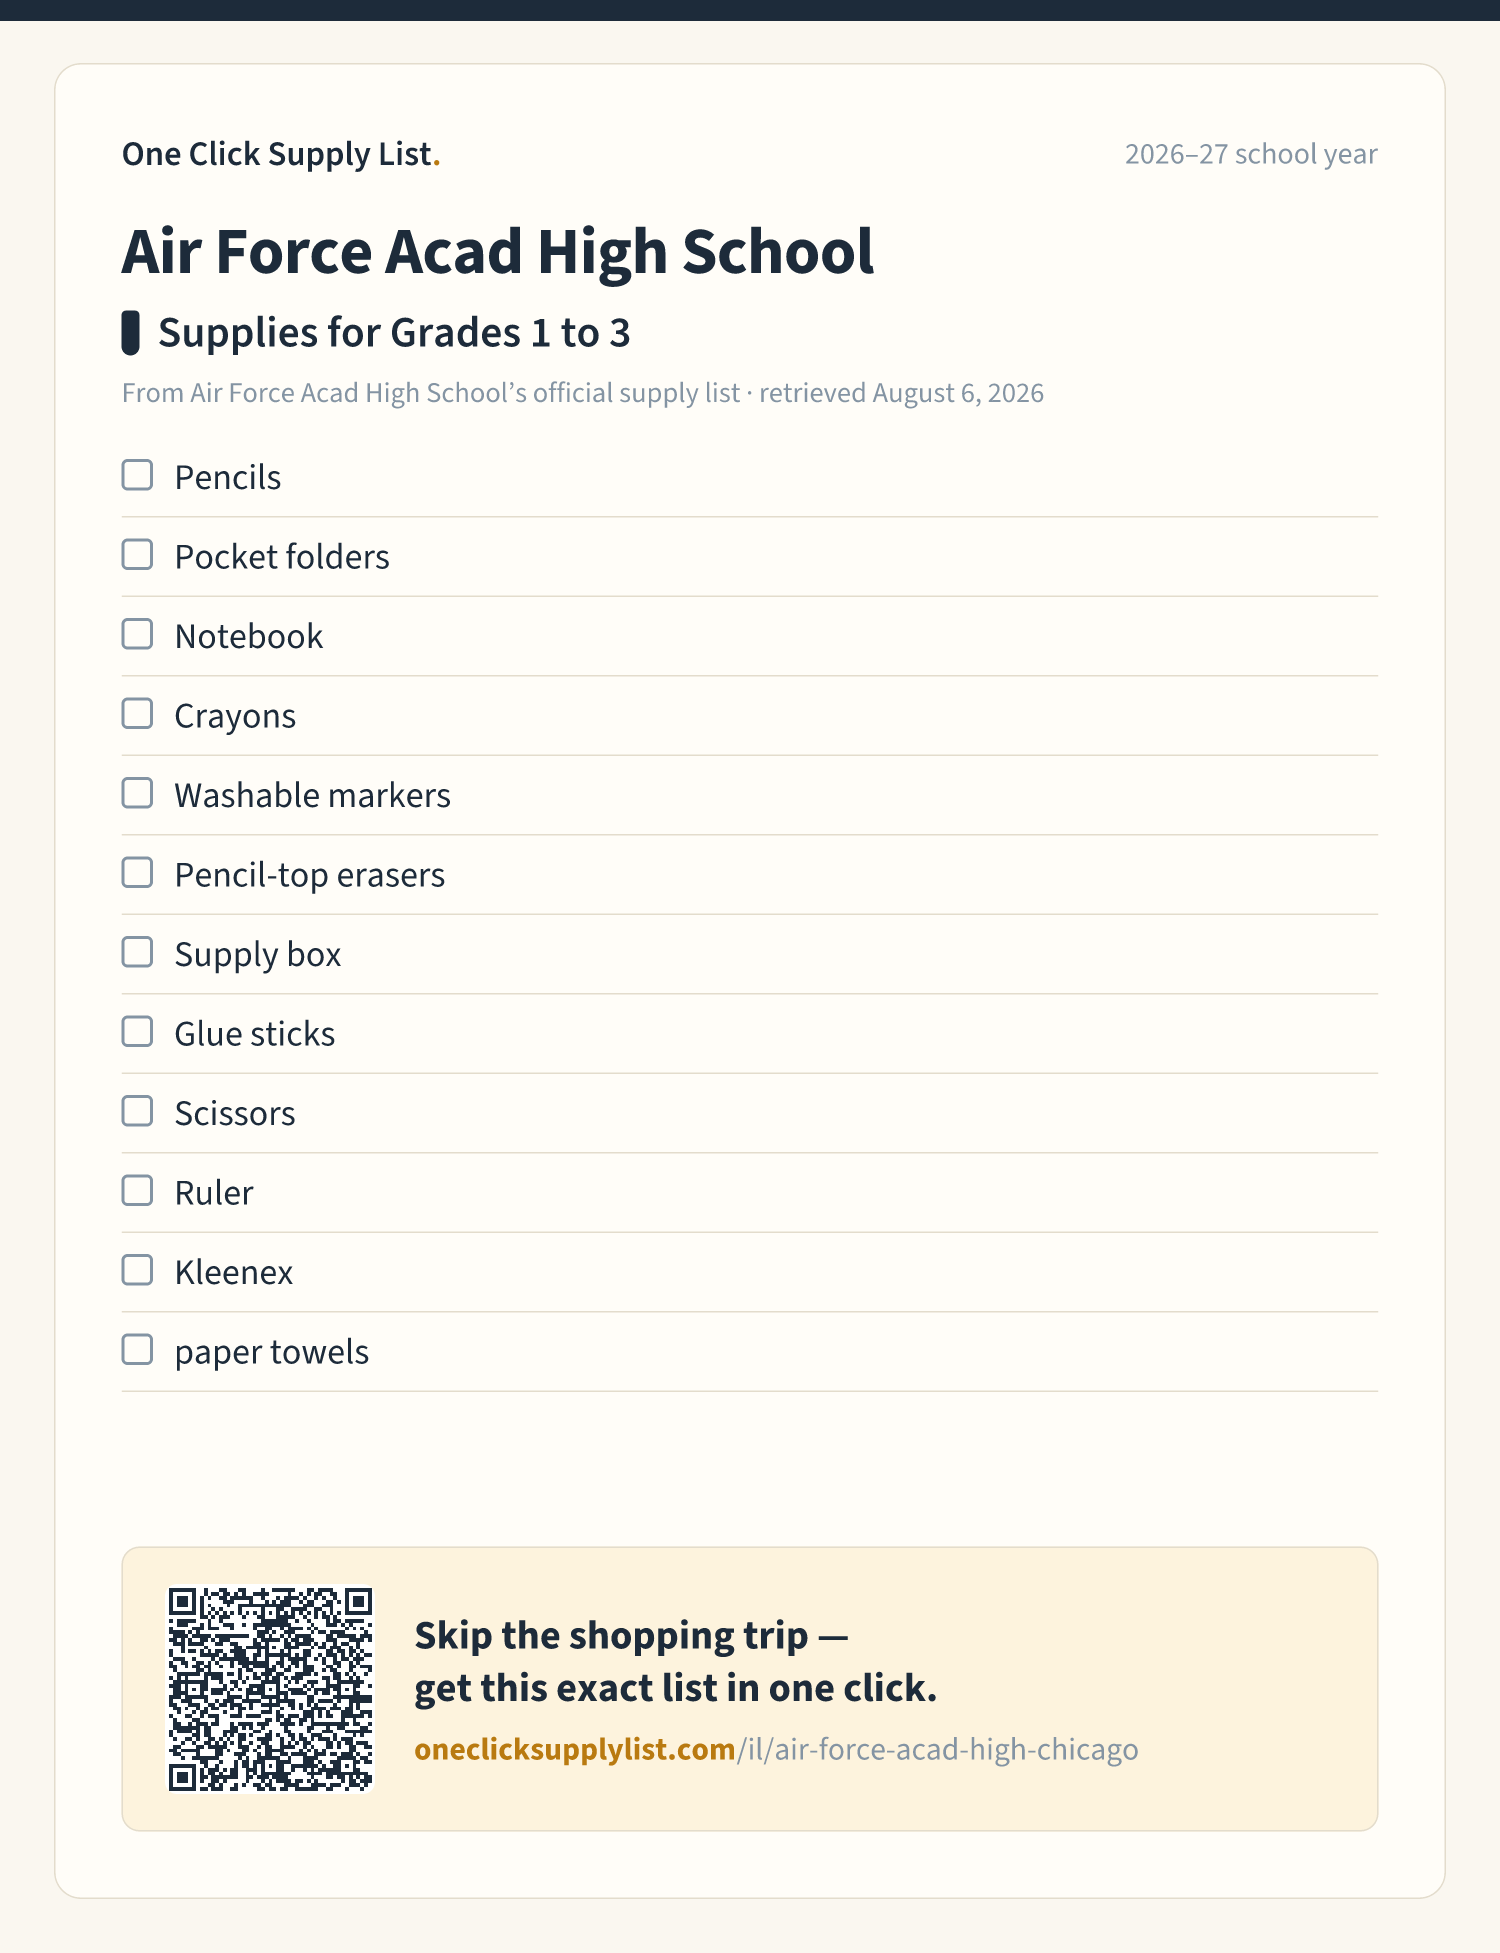Check off Glue sticks
This screenshot has height=1953, width=1500.
click(x=137, y=1032)
